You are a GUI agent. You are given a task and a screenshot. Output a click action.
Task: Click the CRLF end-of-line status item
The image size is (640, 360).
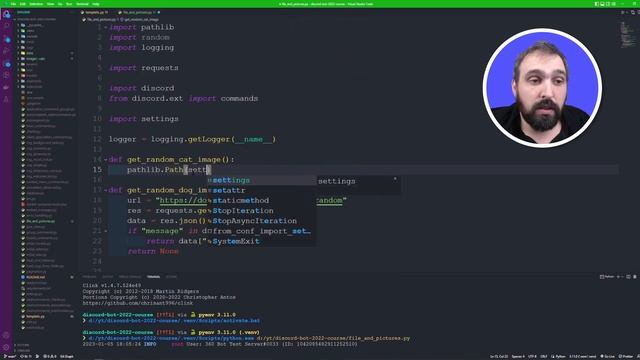544,356
